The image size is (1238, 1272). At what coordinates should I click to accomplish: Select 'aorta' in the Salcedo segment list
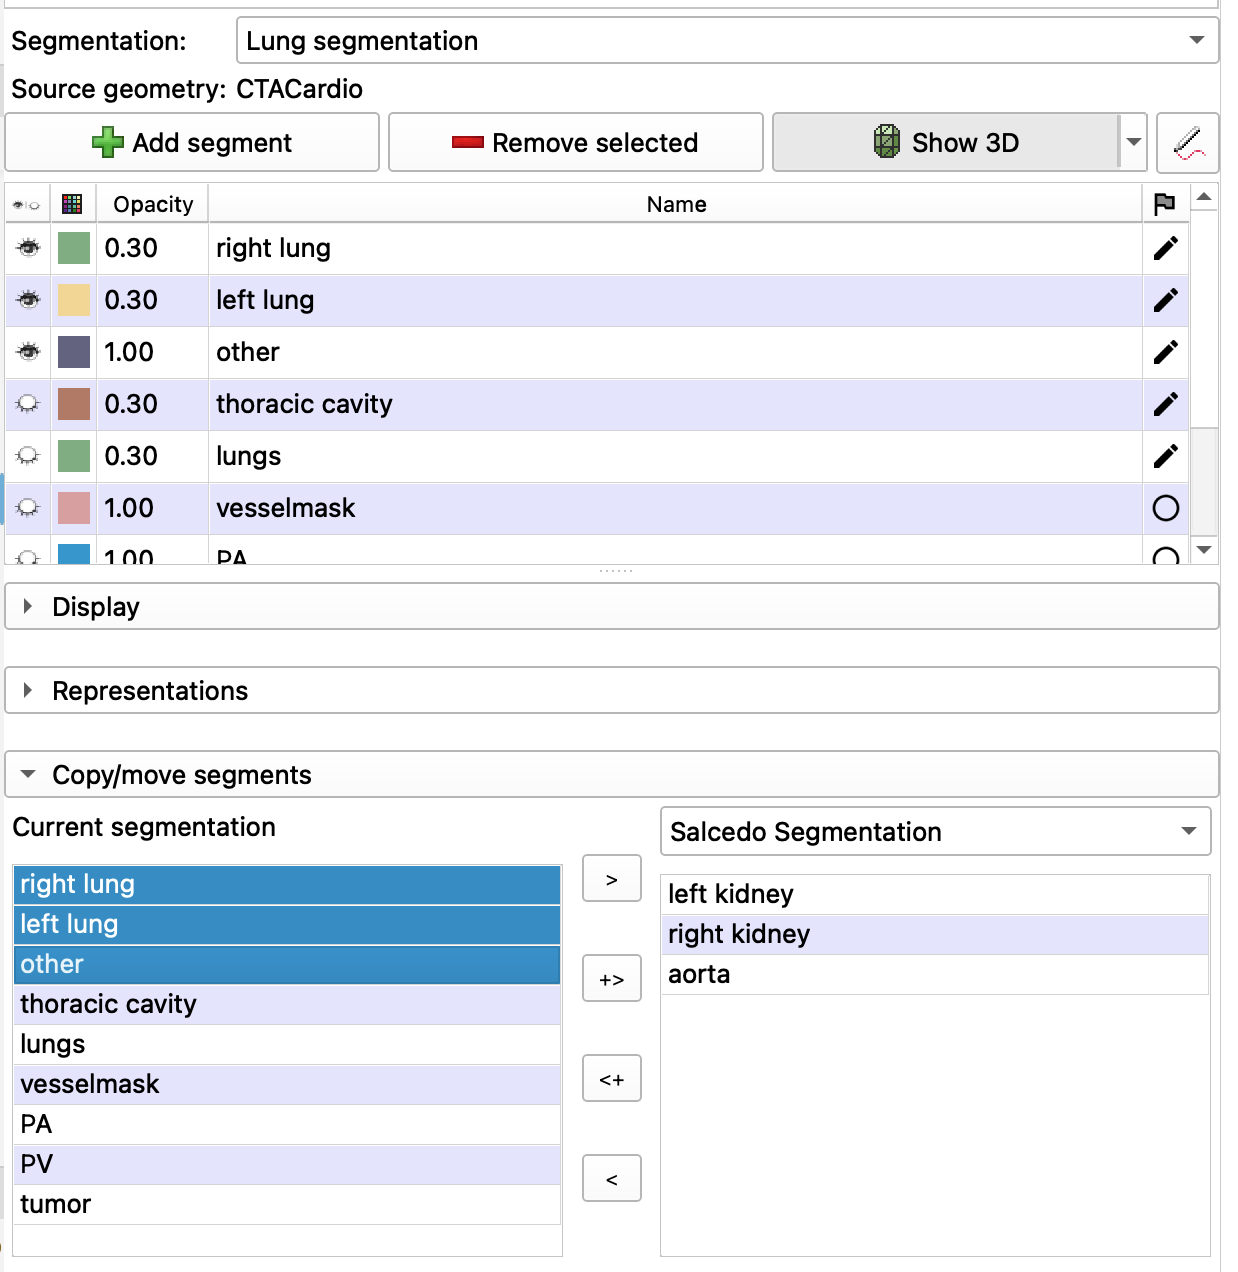click(x=699, y=974)
